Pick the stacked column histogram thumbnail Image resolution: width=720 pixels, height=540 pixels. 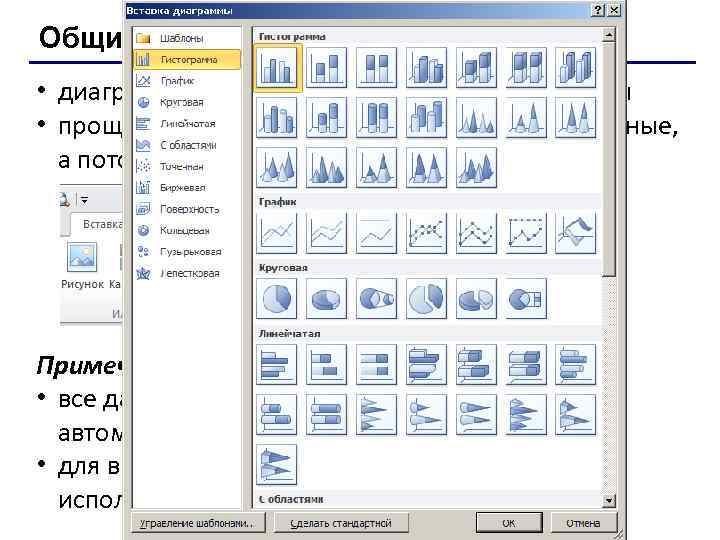pyautogui.click(x=326, y=68)
